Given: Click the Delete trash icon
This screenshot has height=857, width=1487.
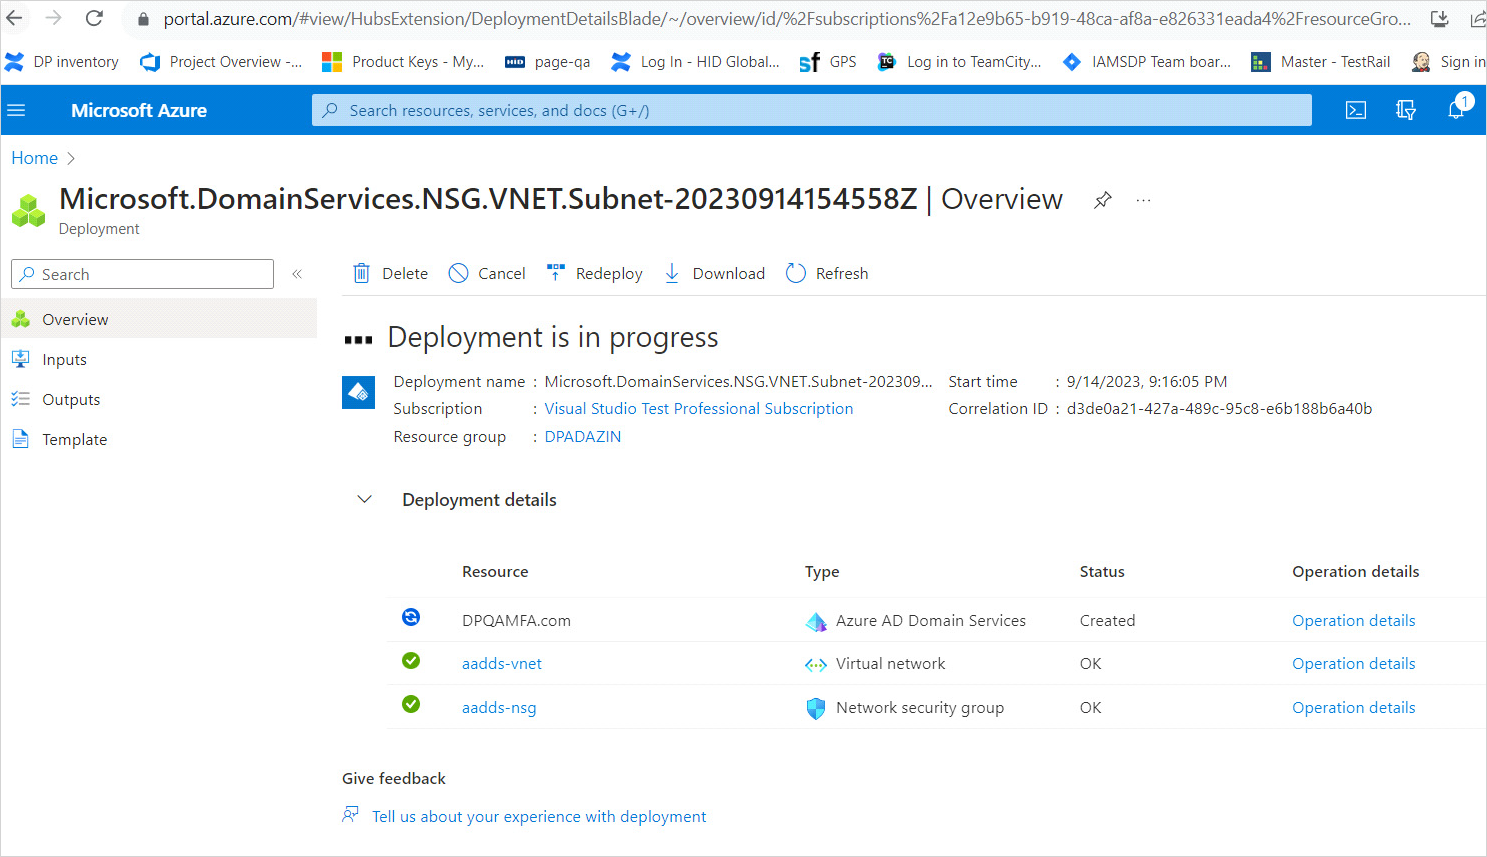Looking at the screenshot, I should coord(361,273).
